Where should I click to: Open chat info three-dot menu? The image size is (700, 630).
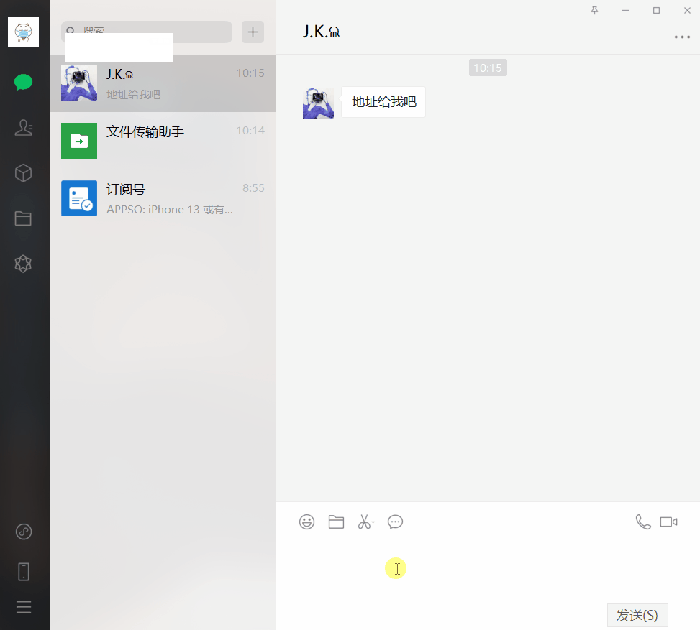(682, 37)
